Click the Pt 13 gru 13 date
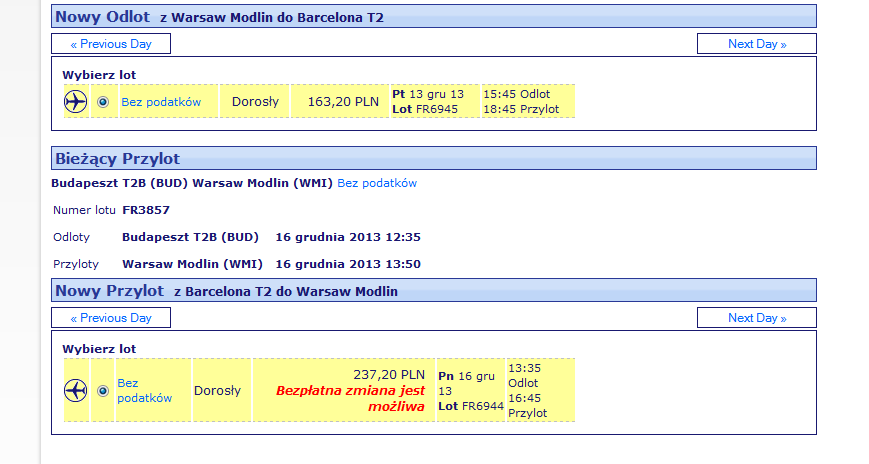 click(x=428, y=94)
